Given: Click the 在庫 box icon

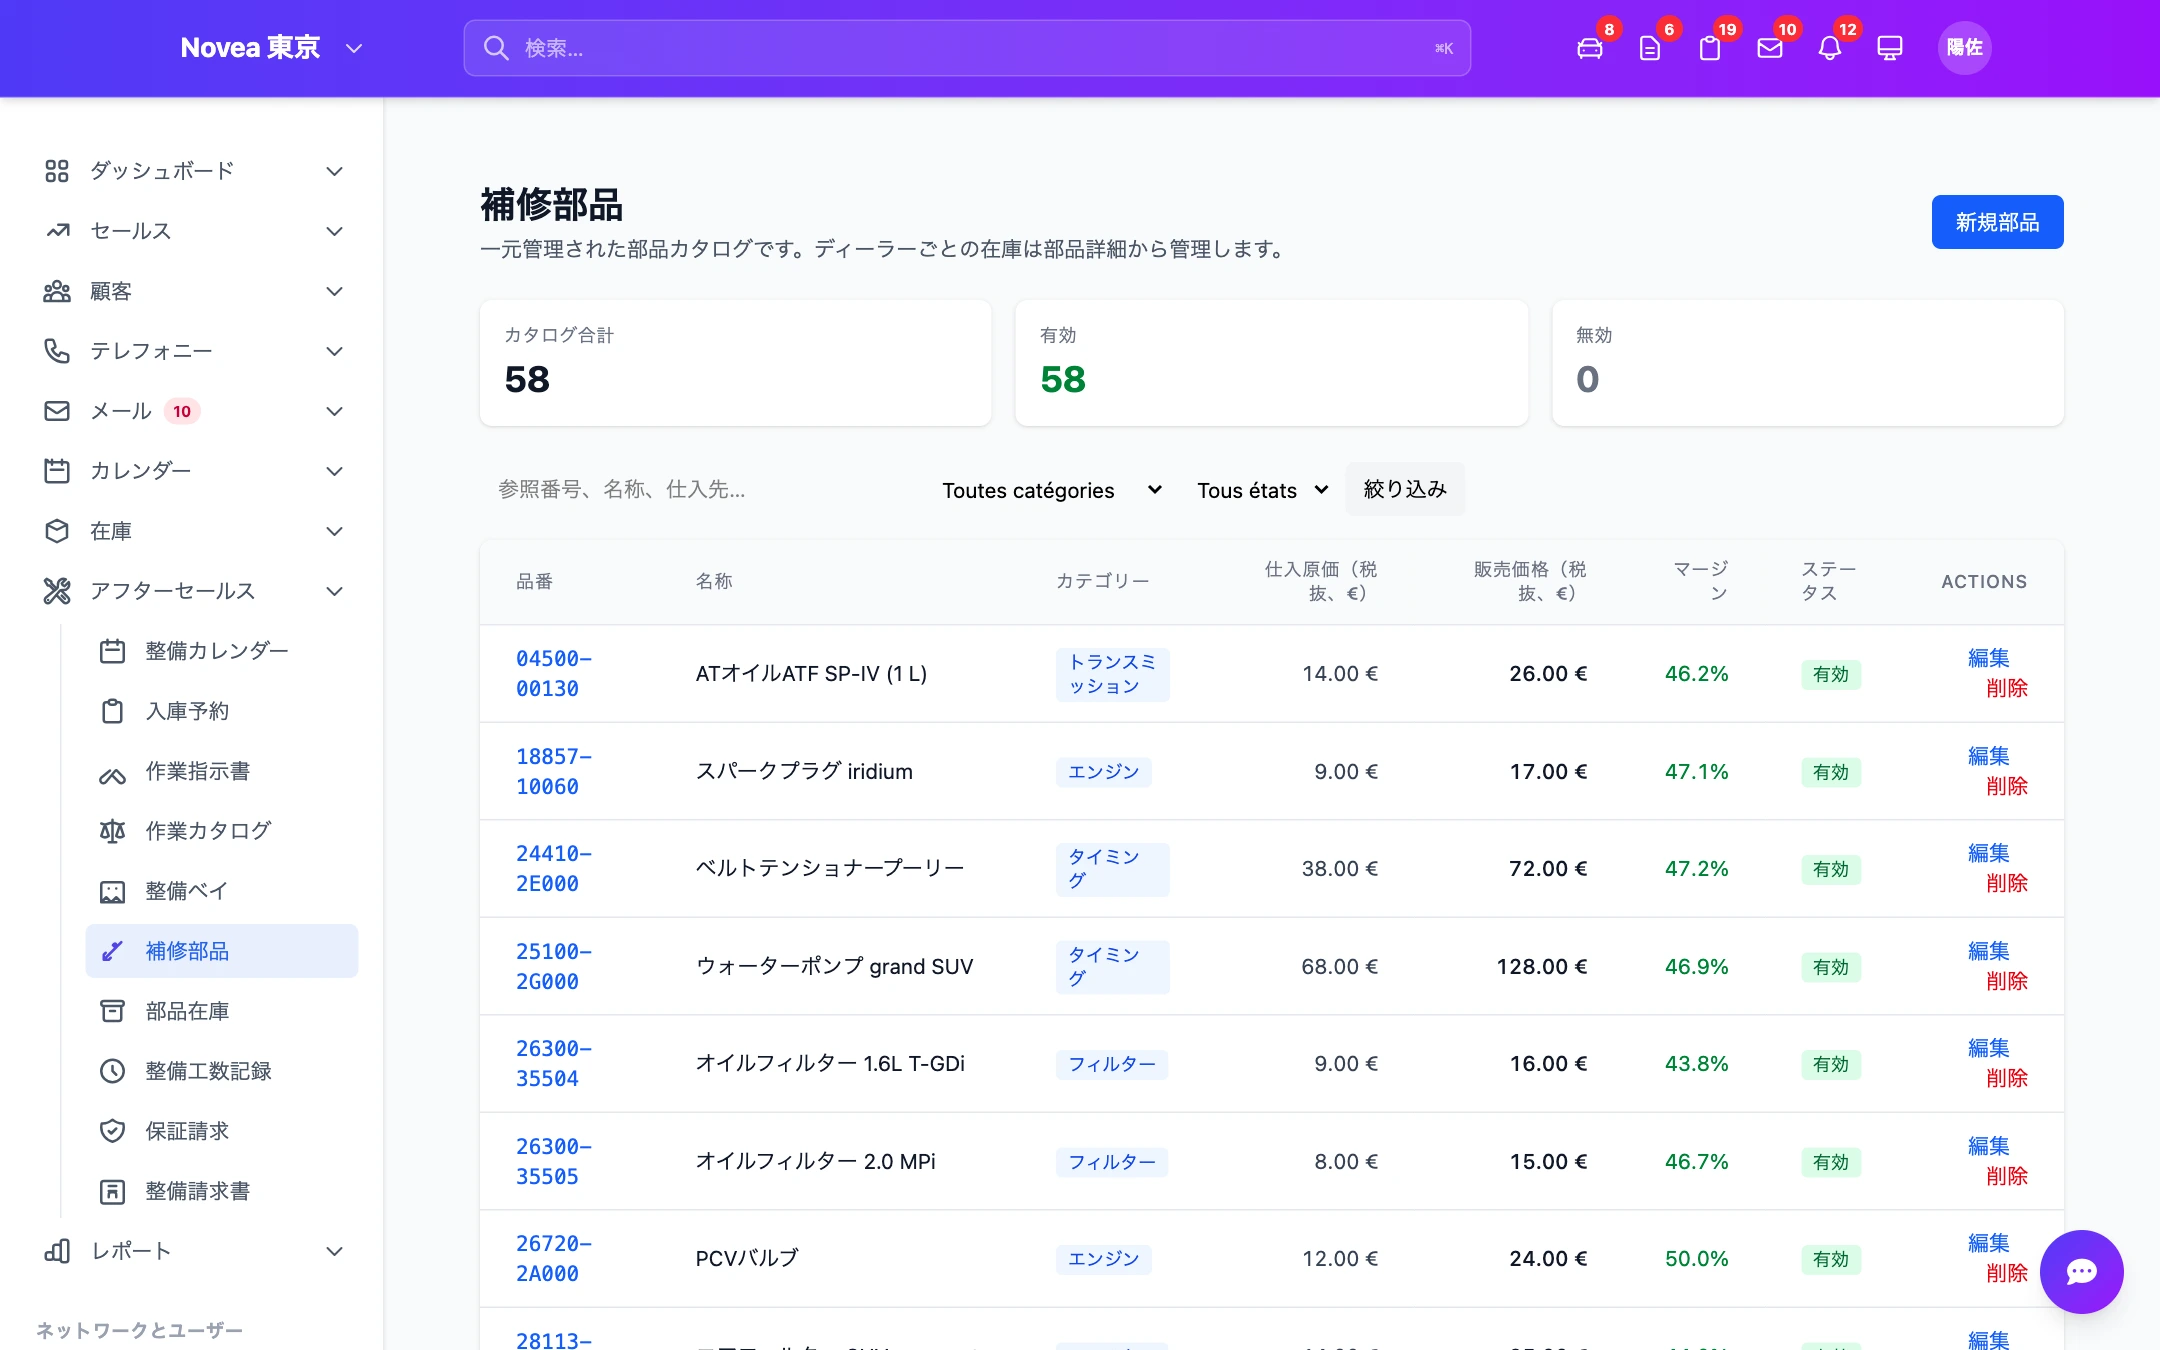Looking at the screenshot, I should pyautogui.click(x=57, y=531).
